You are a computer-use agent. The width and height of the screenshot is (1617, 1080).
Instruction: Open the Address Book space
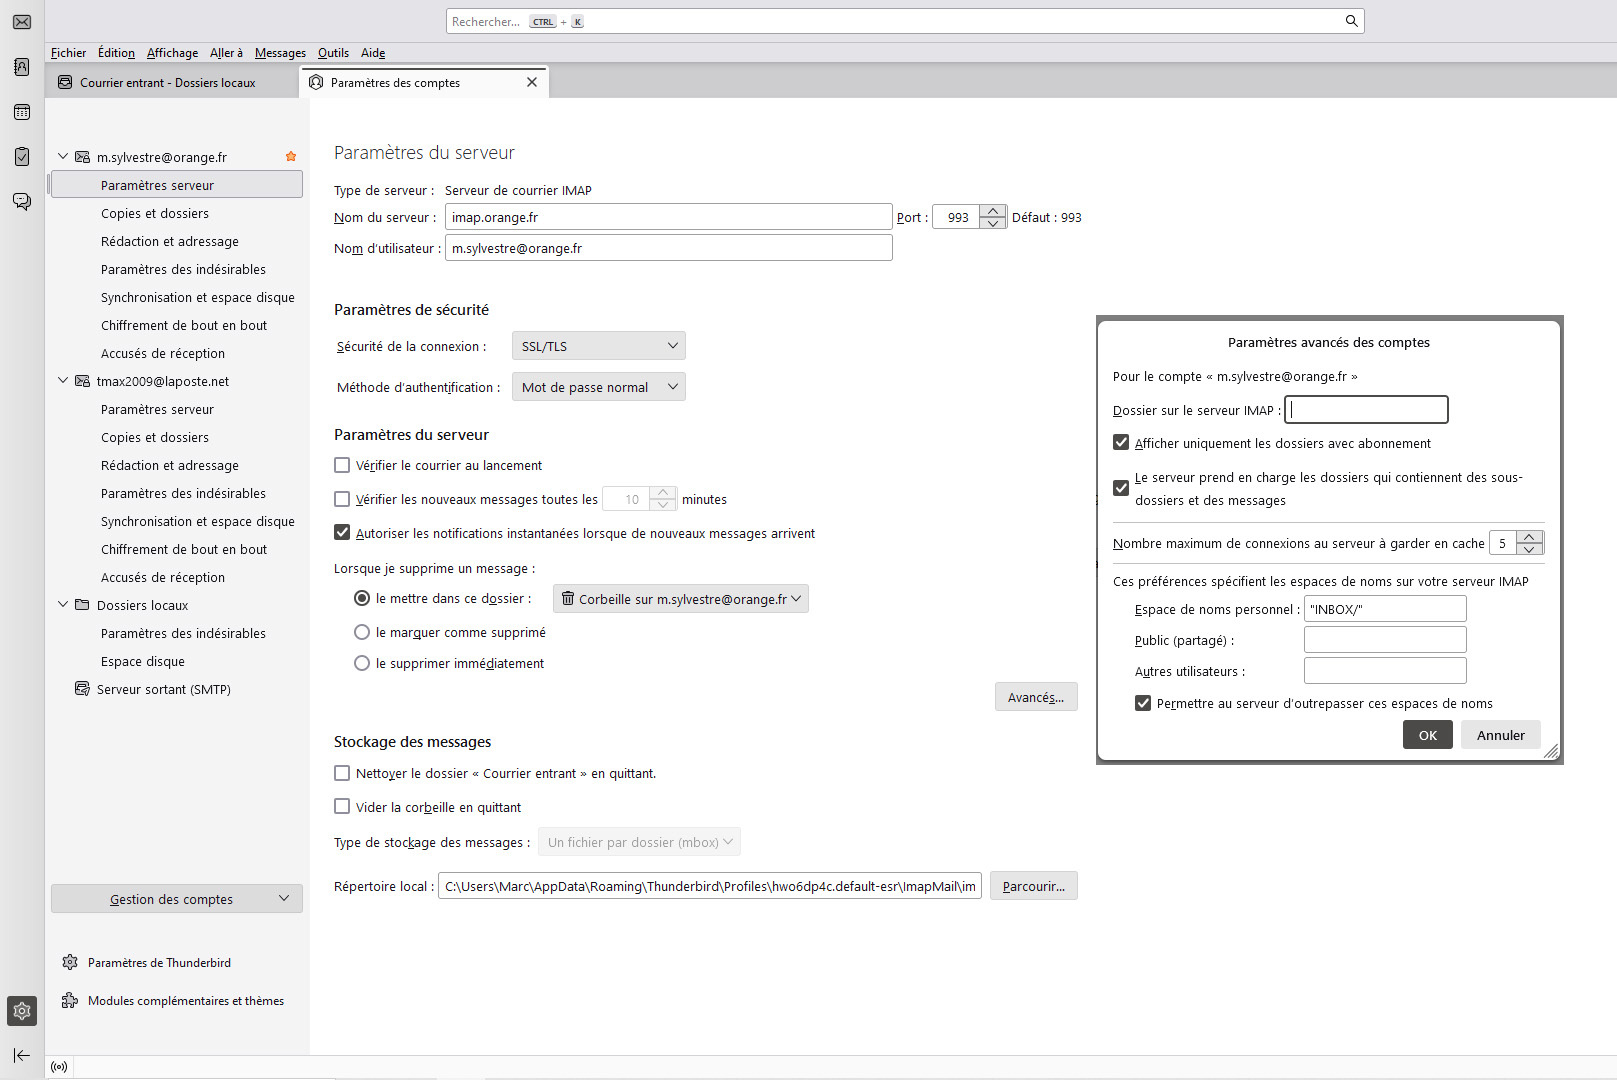coord(22,67)
